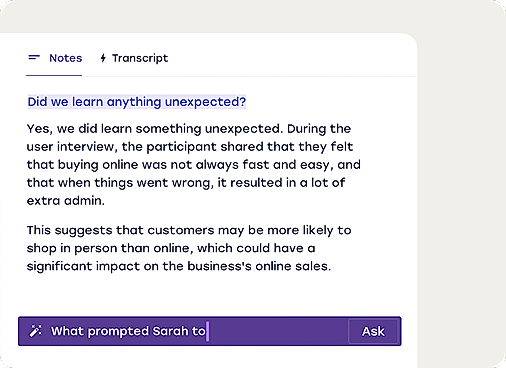Submit the question with the Ask button
The height and width of the screenshot is (368, 506).
pos(373,331)
